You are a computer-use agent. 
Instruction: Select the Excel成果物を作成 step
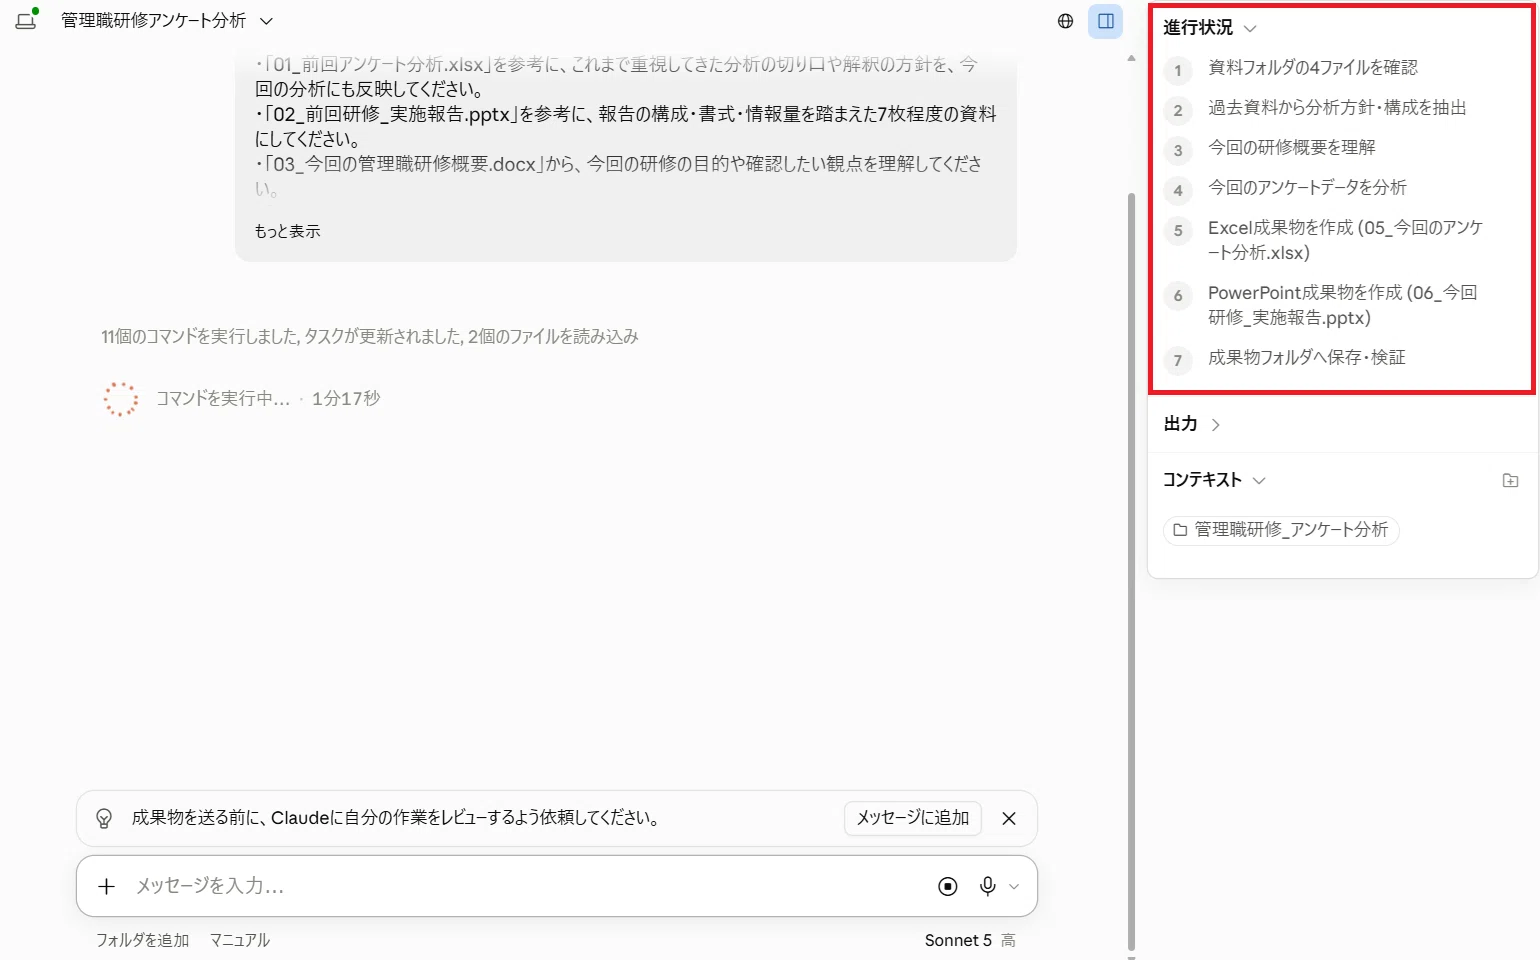pyautogui.click(x=1345, y=240)
